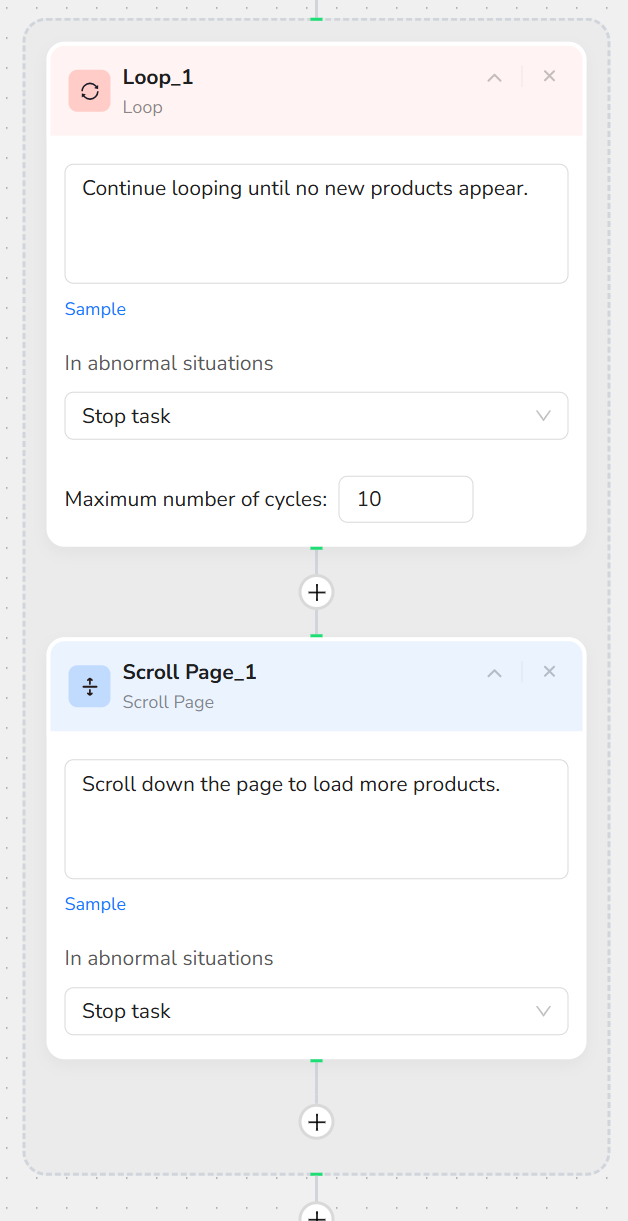Click into the 'Continue looping until' text box
The width and height of the screenshot is (628, 1221).
(316, 224)
